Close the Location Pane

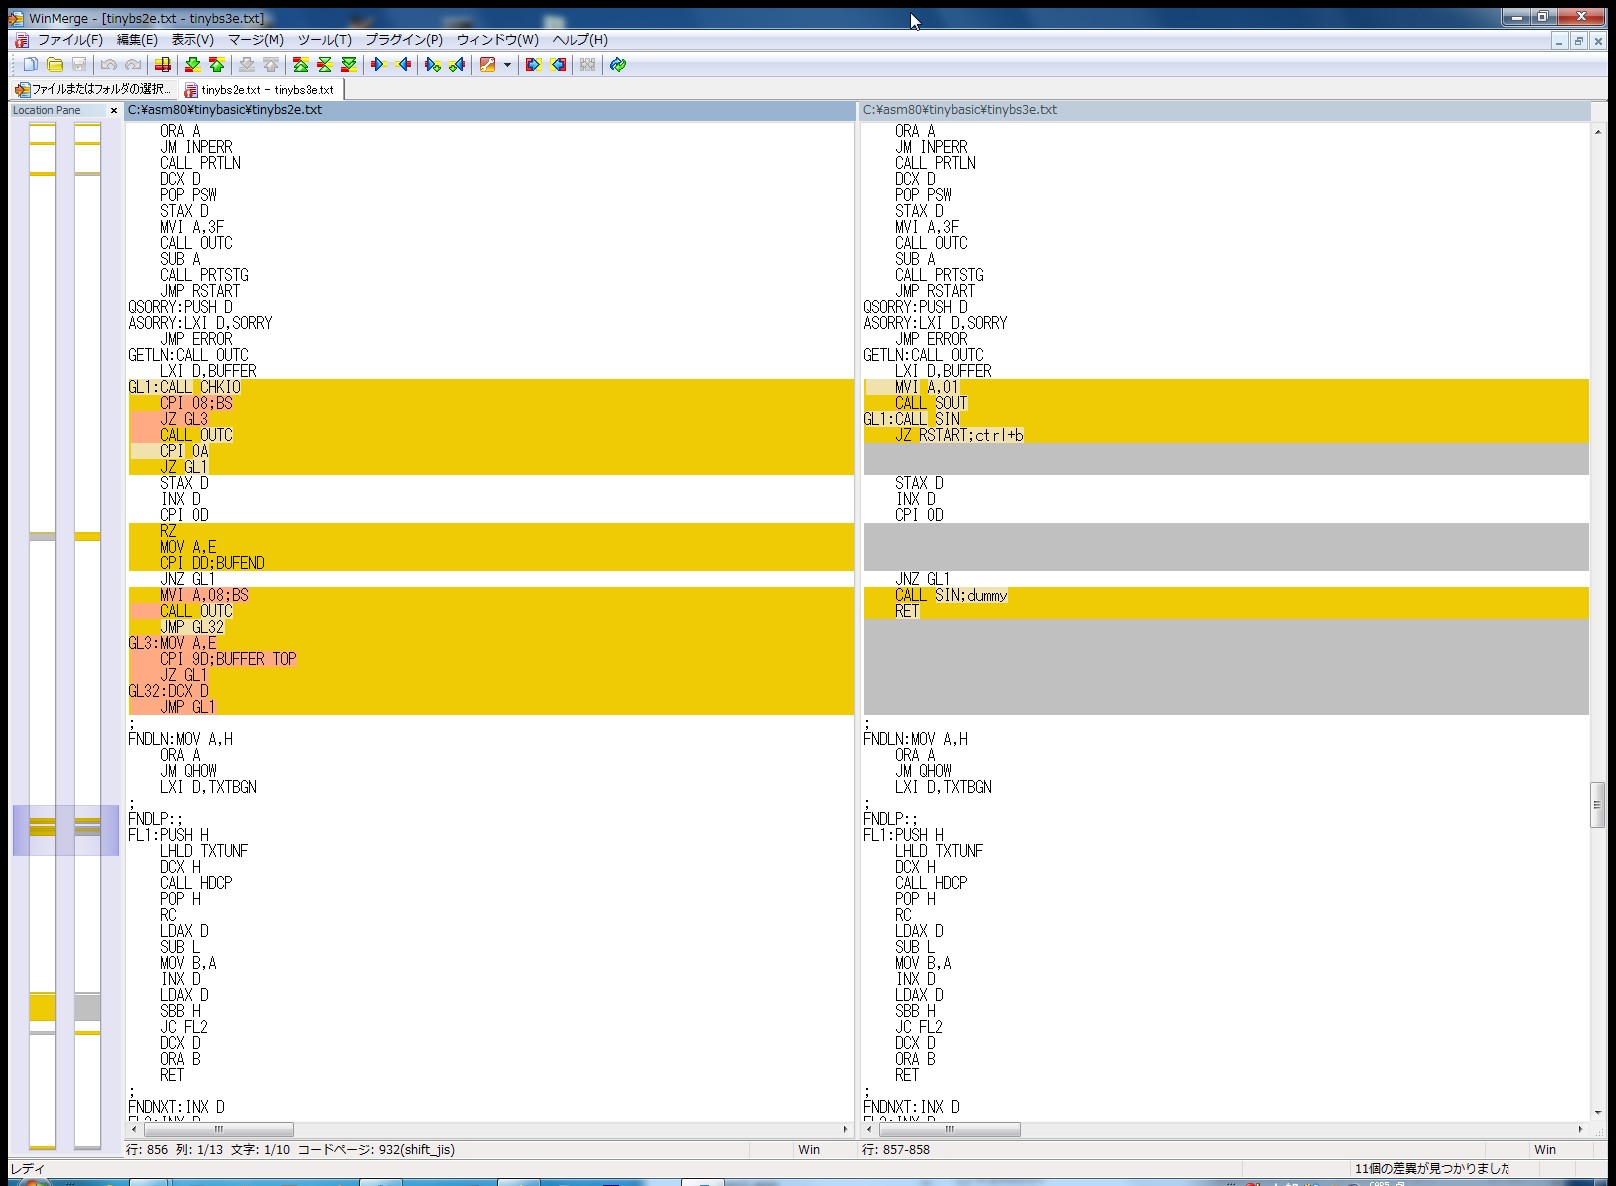pyautogui.click(x=113, y=110)
